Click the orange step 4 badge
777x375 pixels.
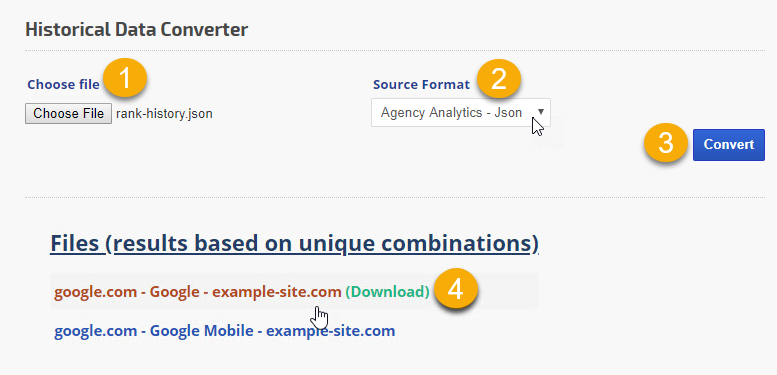(455, 289)
